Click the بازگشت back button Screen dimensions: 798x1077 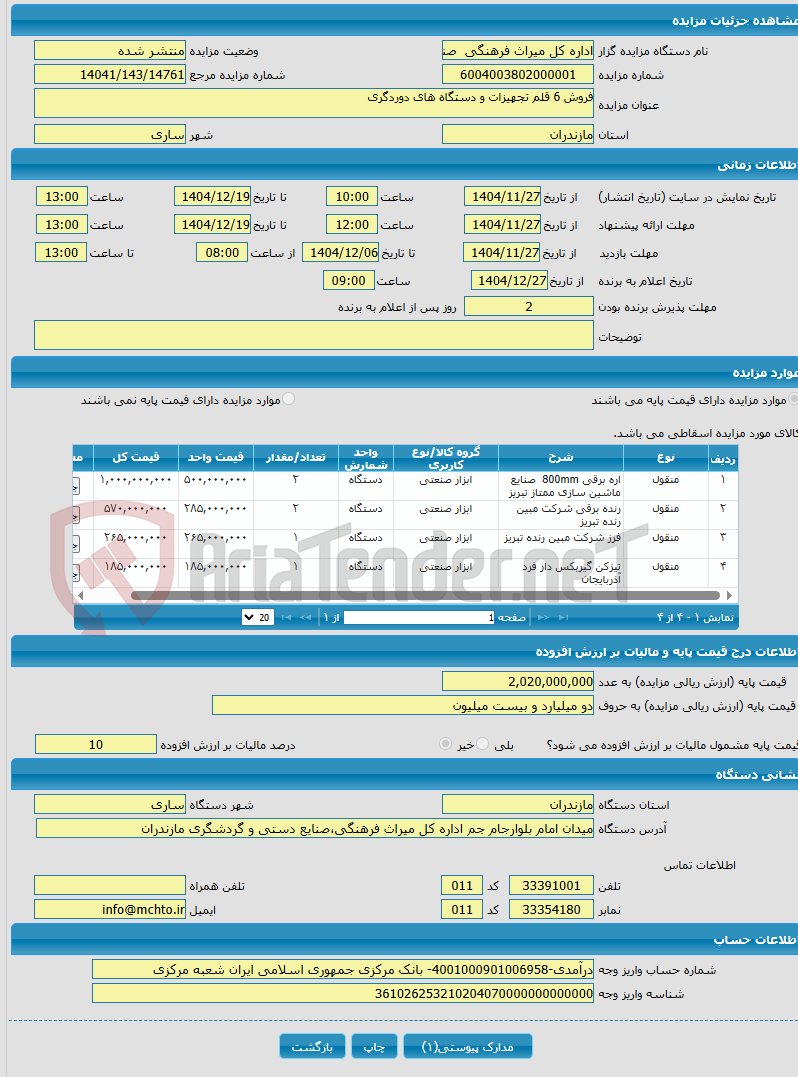312,1047
